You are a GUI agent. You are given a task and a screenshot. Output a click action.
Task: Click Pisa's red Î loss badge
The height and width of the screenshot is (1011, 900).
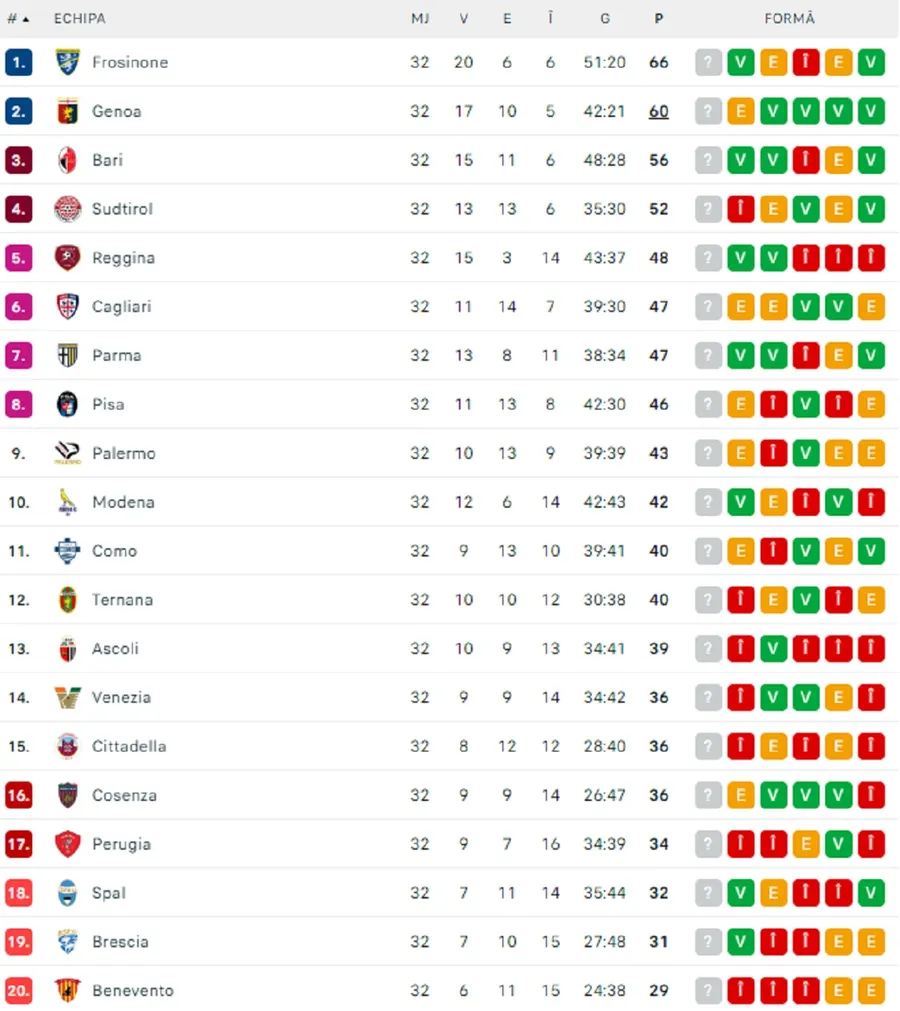774,404
